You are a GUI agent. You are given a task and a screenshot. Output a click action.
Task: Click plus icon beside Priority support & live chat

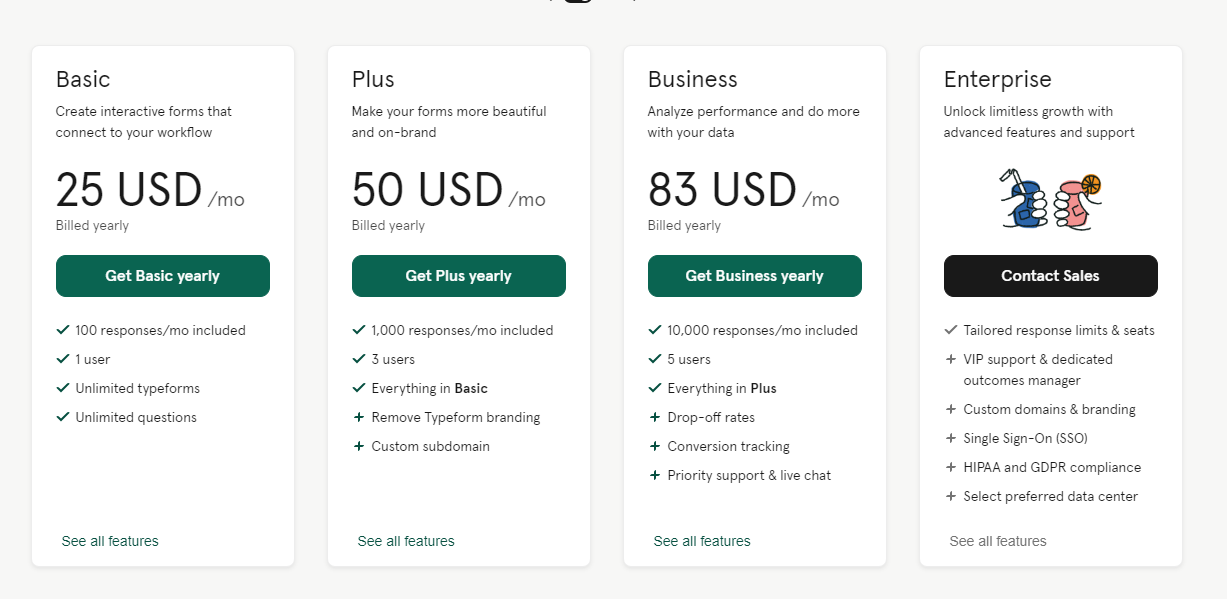(655, 475)
